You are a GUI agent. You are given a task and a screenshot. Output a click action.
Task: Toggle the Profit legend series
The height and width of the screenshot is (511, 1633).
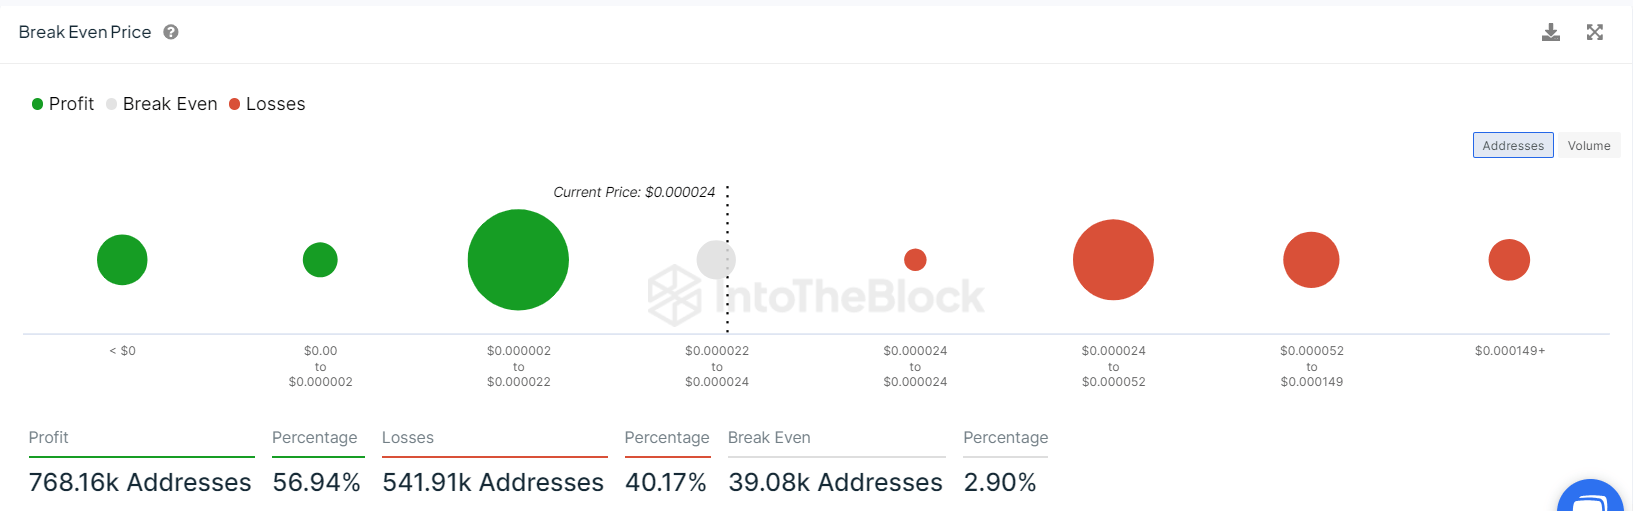[x=63, y=104]
